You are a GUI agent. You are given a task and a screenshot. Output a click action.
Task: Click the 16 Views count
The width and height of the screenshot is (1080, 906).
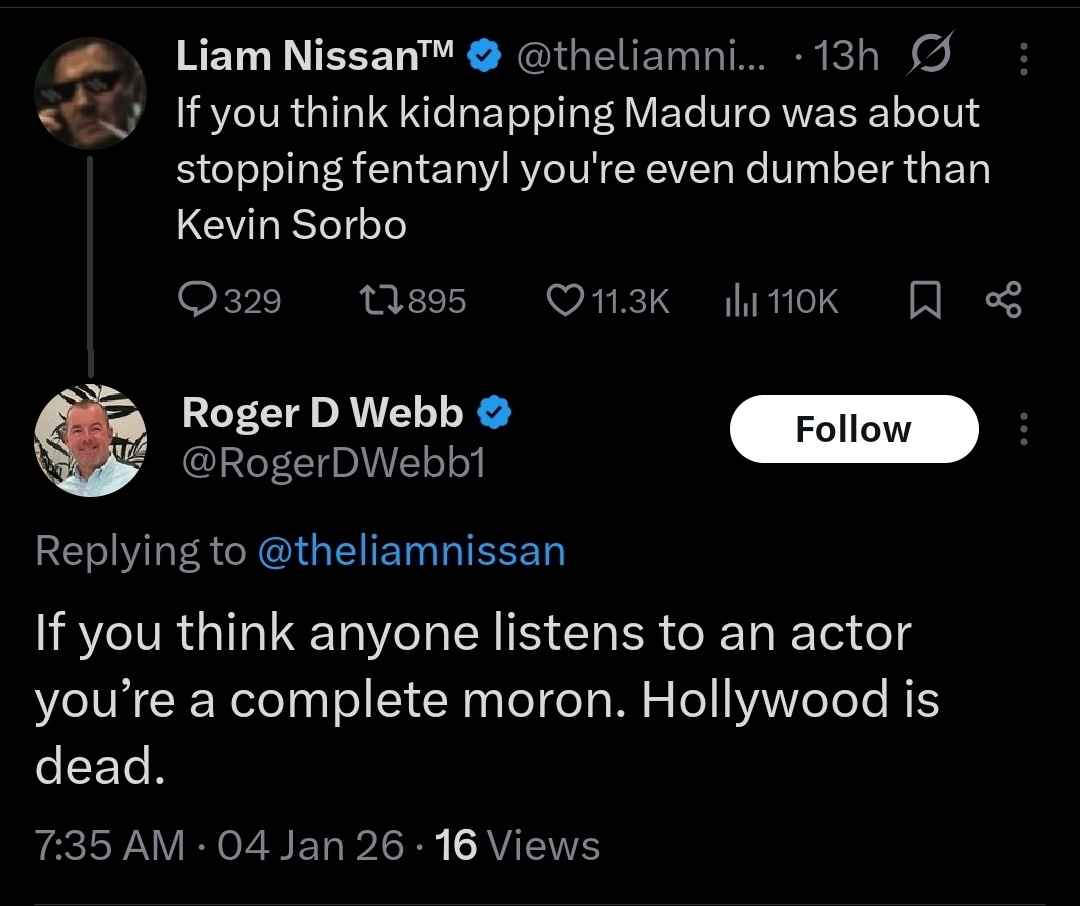[x=518, y=846]
